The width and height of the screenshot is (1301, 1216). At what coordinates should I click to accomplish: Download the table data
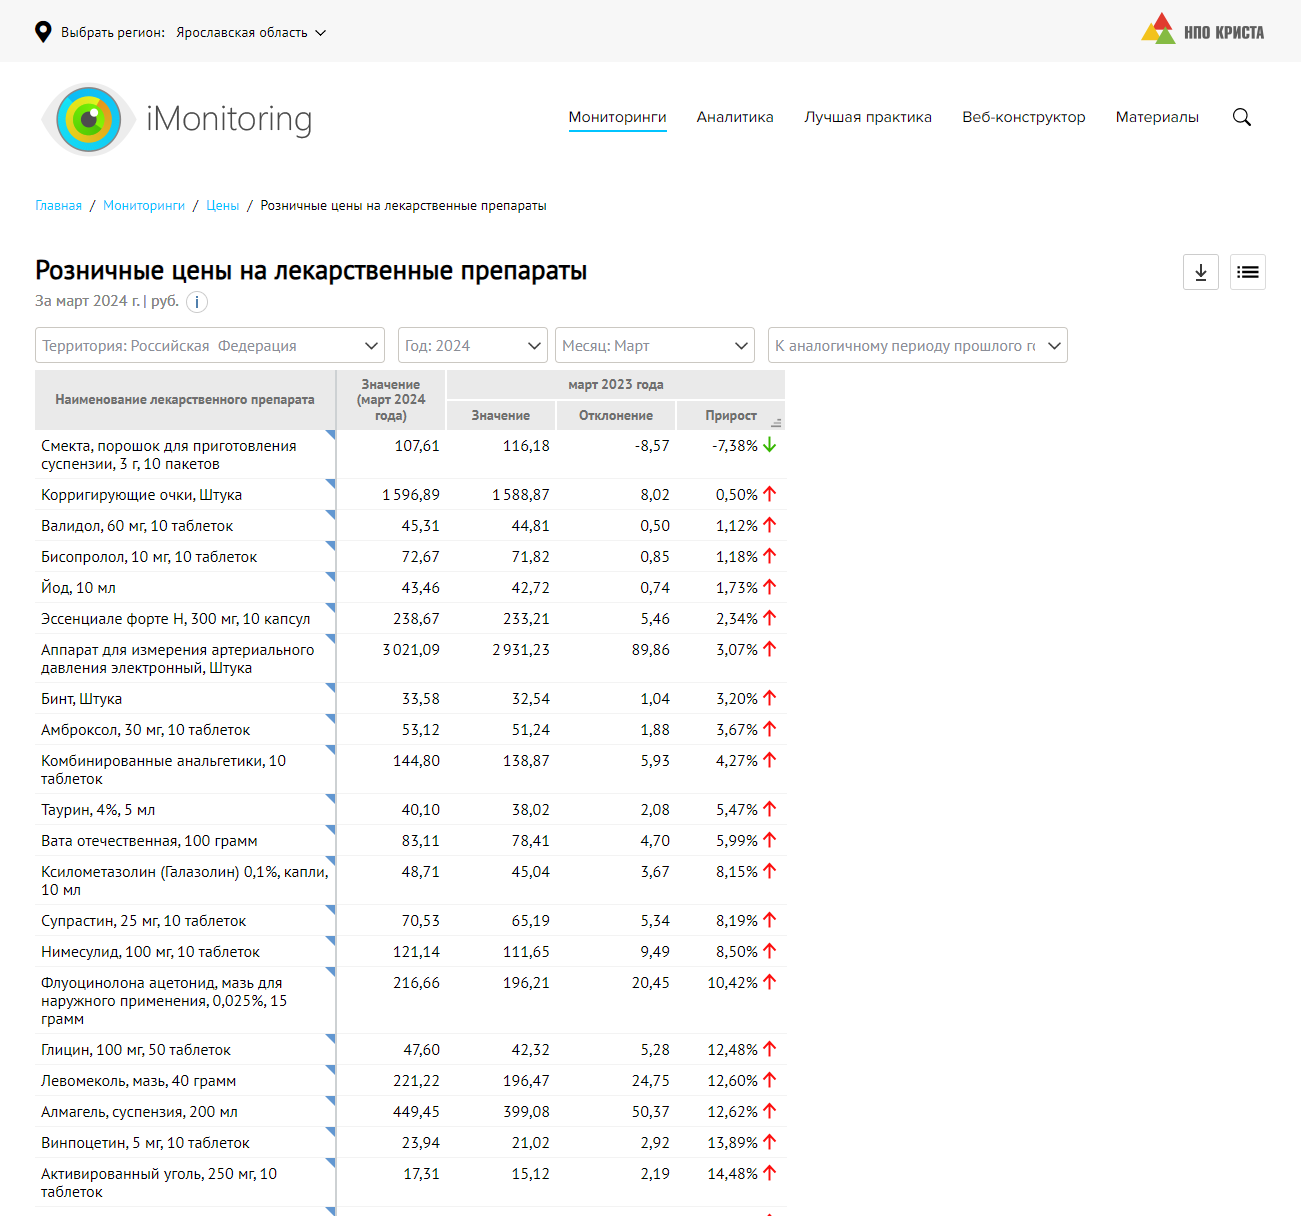tap(1201, 272)
